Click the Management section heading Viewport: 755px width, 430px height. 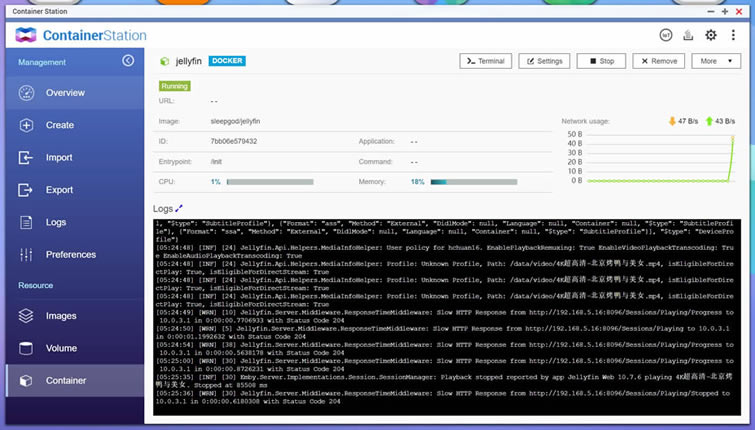42,62
